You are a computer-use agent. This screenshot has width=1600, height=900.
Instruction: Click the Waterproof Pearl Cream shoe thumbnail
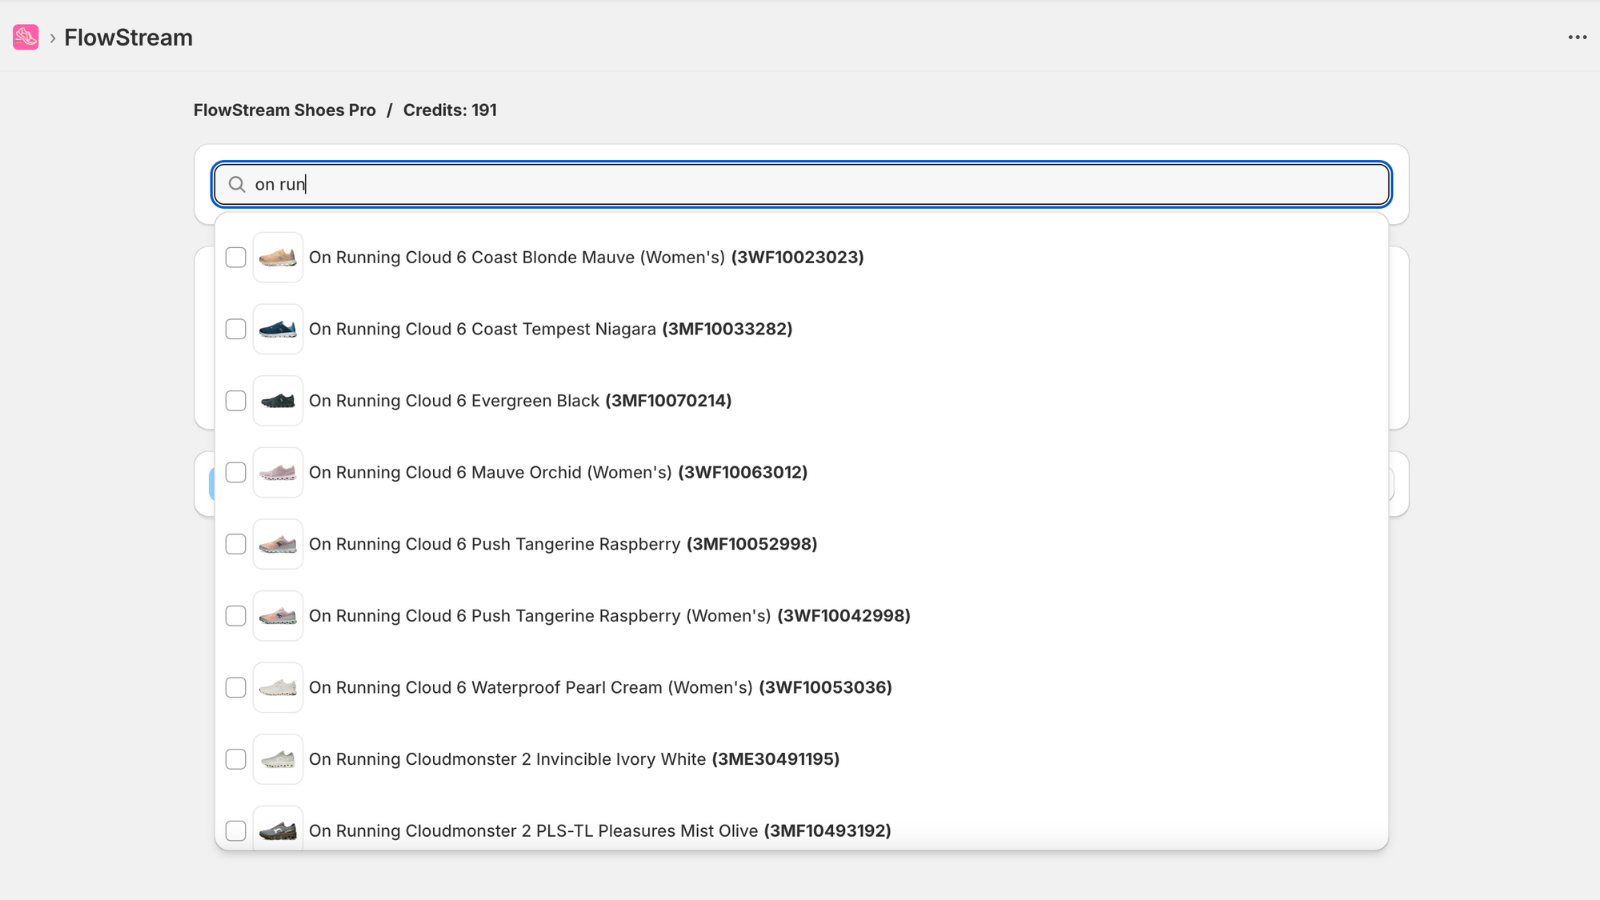(x=278, y=688)
